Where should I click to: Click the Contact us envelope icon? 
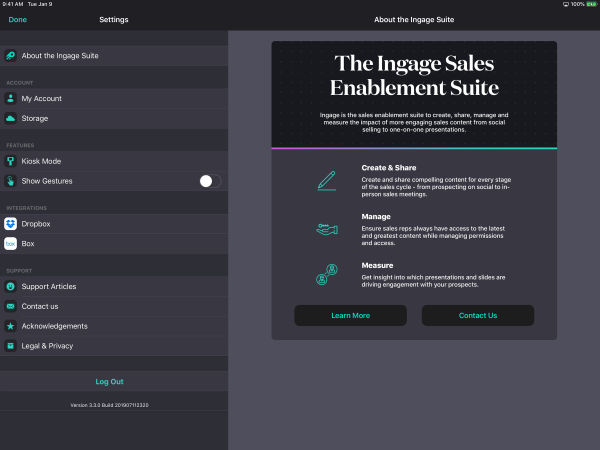pos(10,307)
